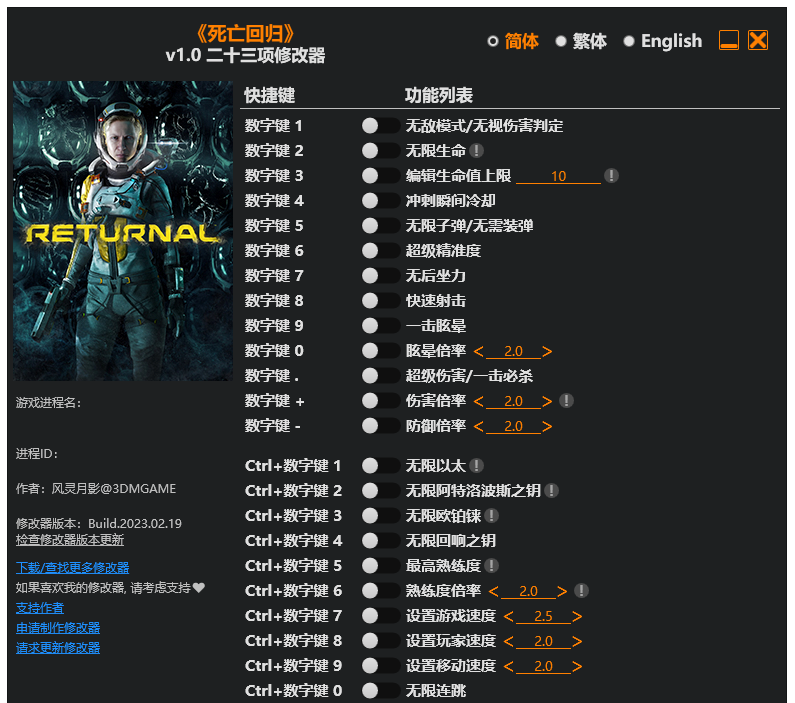Decrease 设置玩家速度 with left arrow
The height and width of the screenshot is (703, 795).
[x=509, y=641]
